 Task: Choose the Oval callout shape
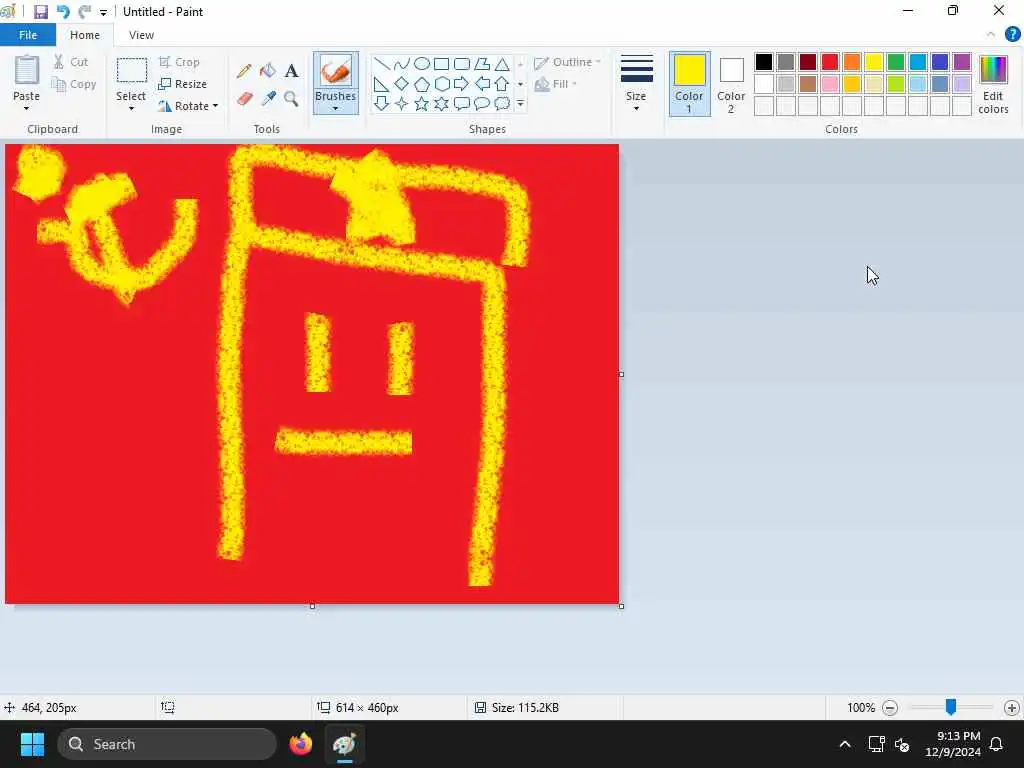[x=482, y=103]
